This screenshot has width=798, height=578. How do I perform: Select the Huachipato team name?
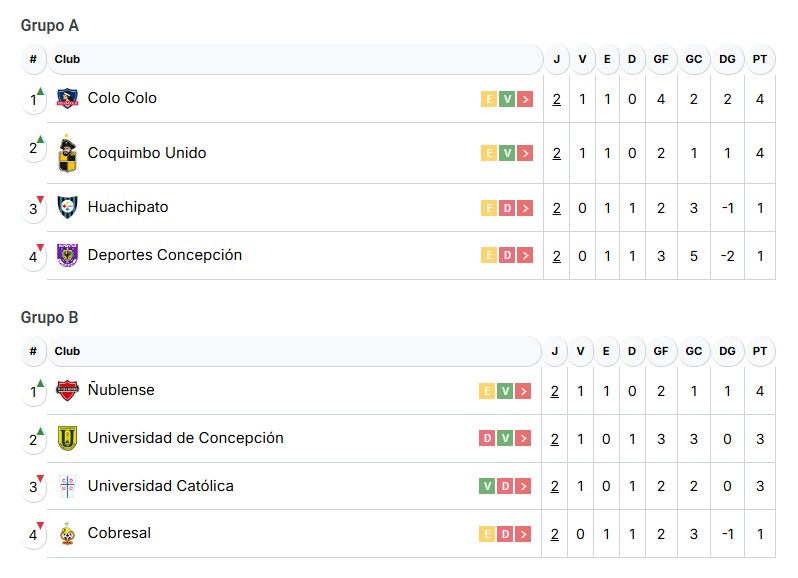click(128, 207)
